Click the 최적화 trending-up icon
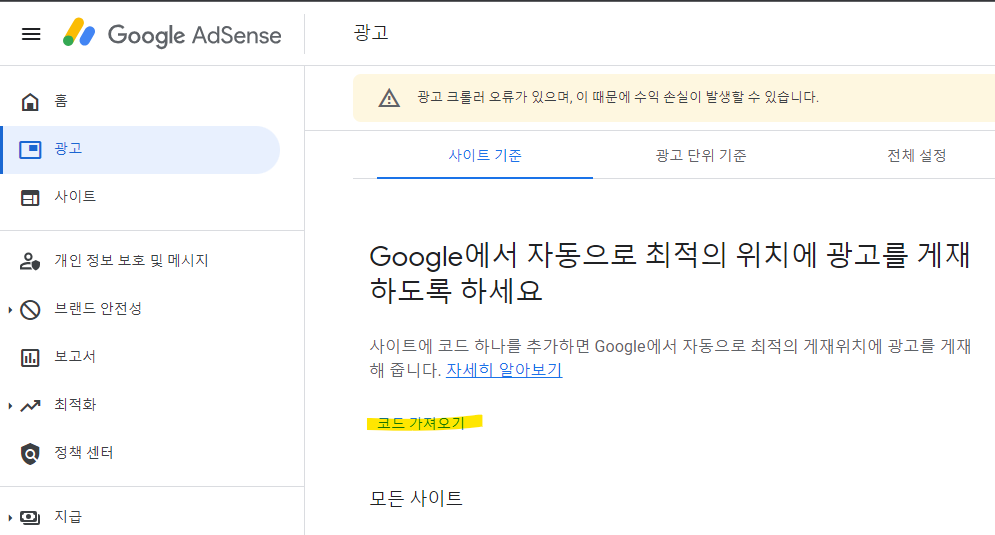995x535 pixels. pos(30,406)
